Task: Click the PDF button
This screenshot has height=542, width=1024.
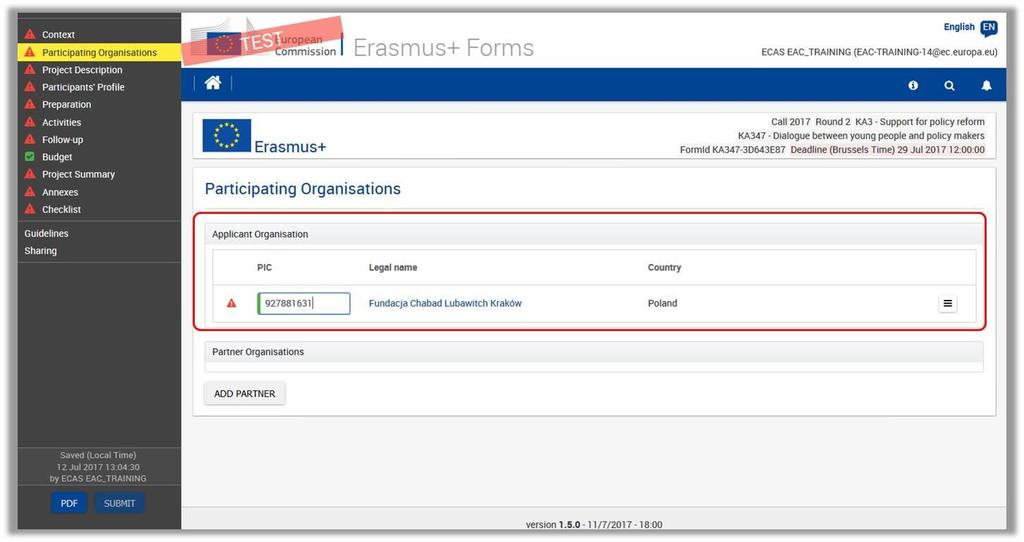Action: tap(69, 503)
